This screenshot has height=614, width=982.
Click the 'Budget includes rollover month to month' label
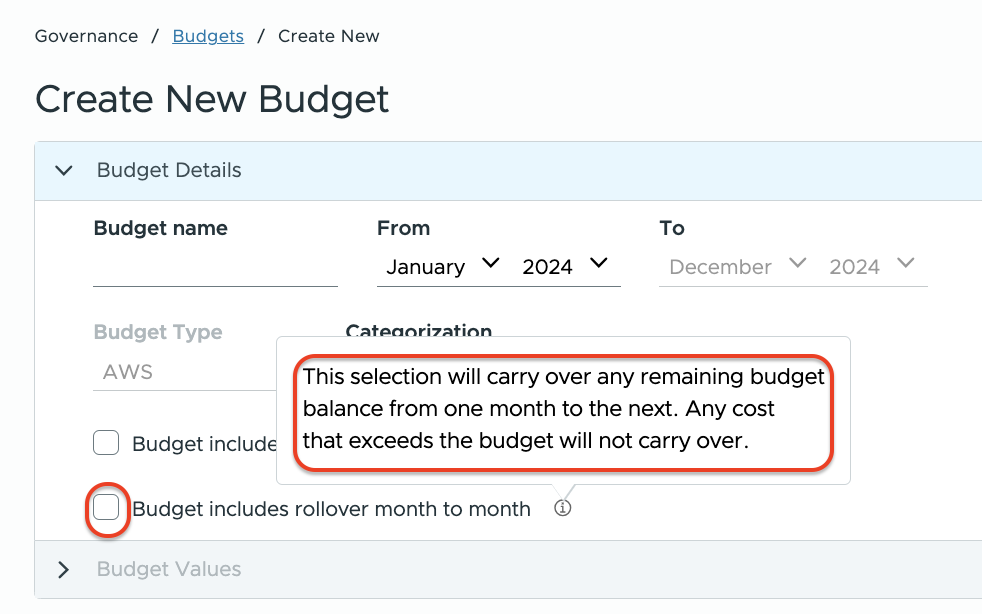[x=331, y=509]
